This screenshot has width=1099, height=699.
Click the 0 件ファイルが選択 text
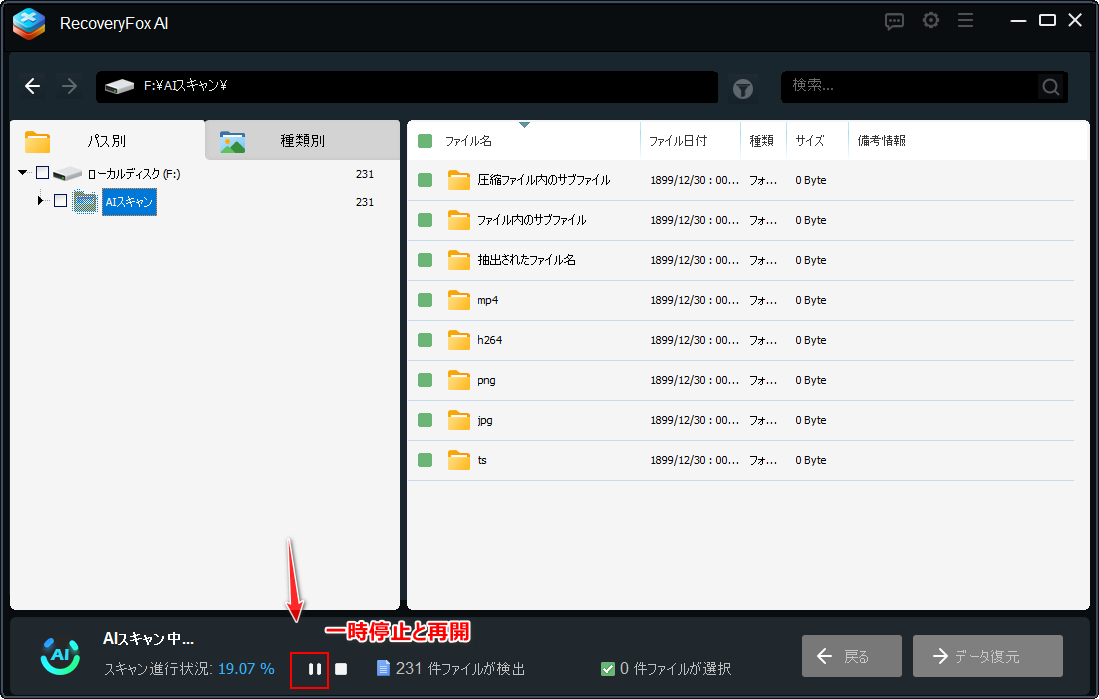tap(676, 669)
